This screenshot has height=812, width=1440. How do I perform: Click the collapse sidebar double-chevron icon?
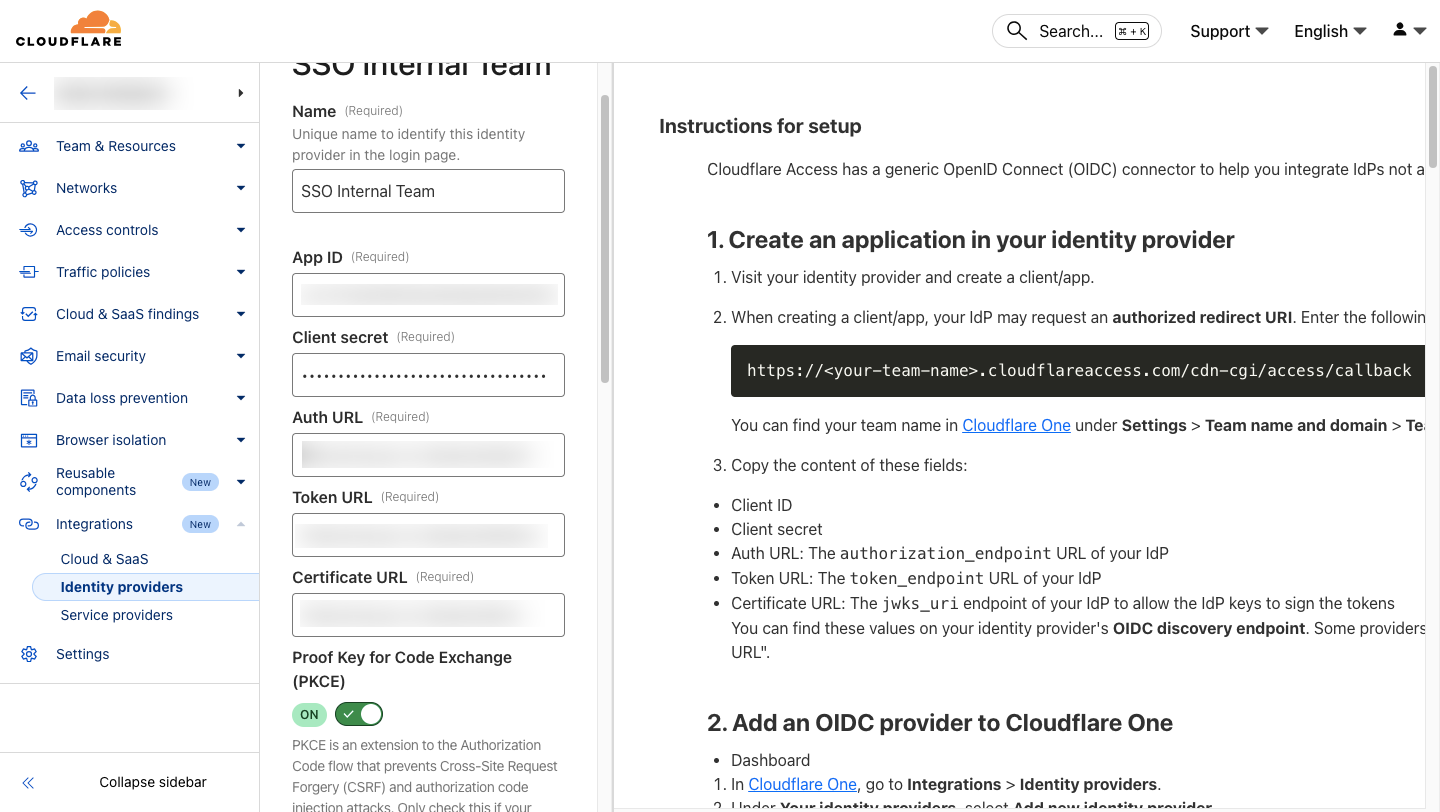pyautogui.click(x=29, y=782)
